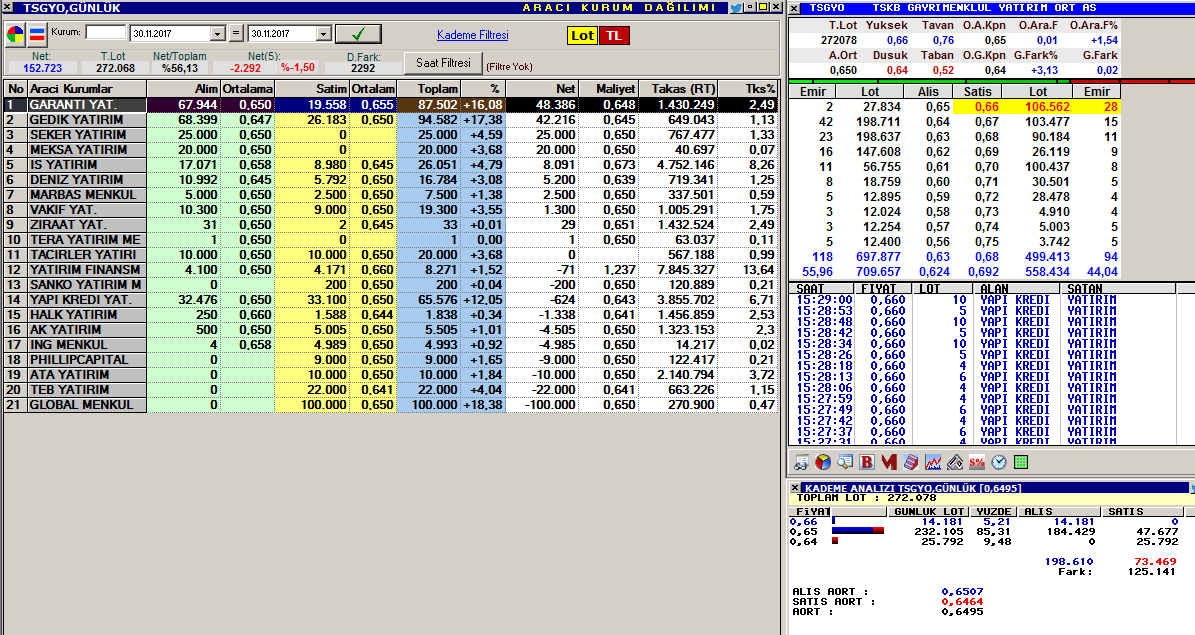Sort by the Tks% column header
The width and height of the screenshot is (1195, 635).
click(748, 88)
